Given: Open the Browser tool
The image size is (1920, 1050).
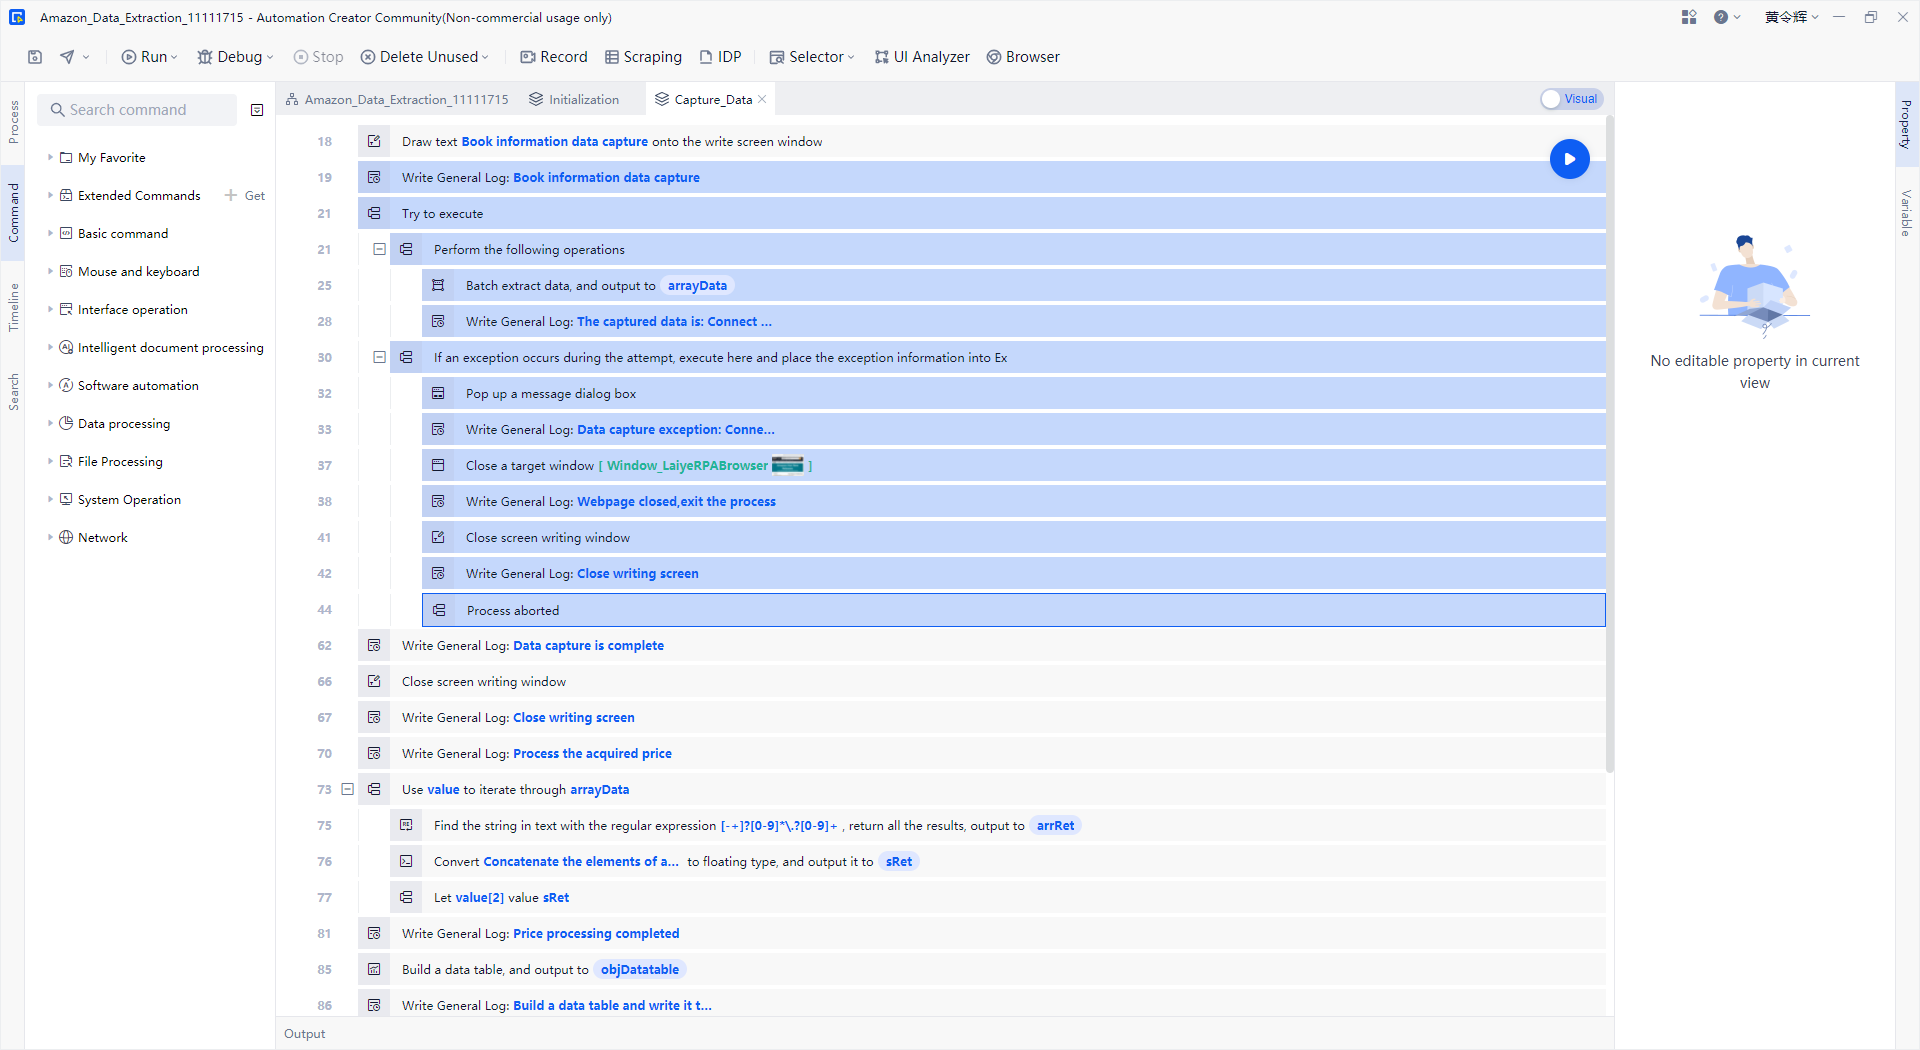Looking at the screenshot, I should 1023,57.
